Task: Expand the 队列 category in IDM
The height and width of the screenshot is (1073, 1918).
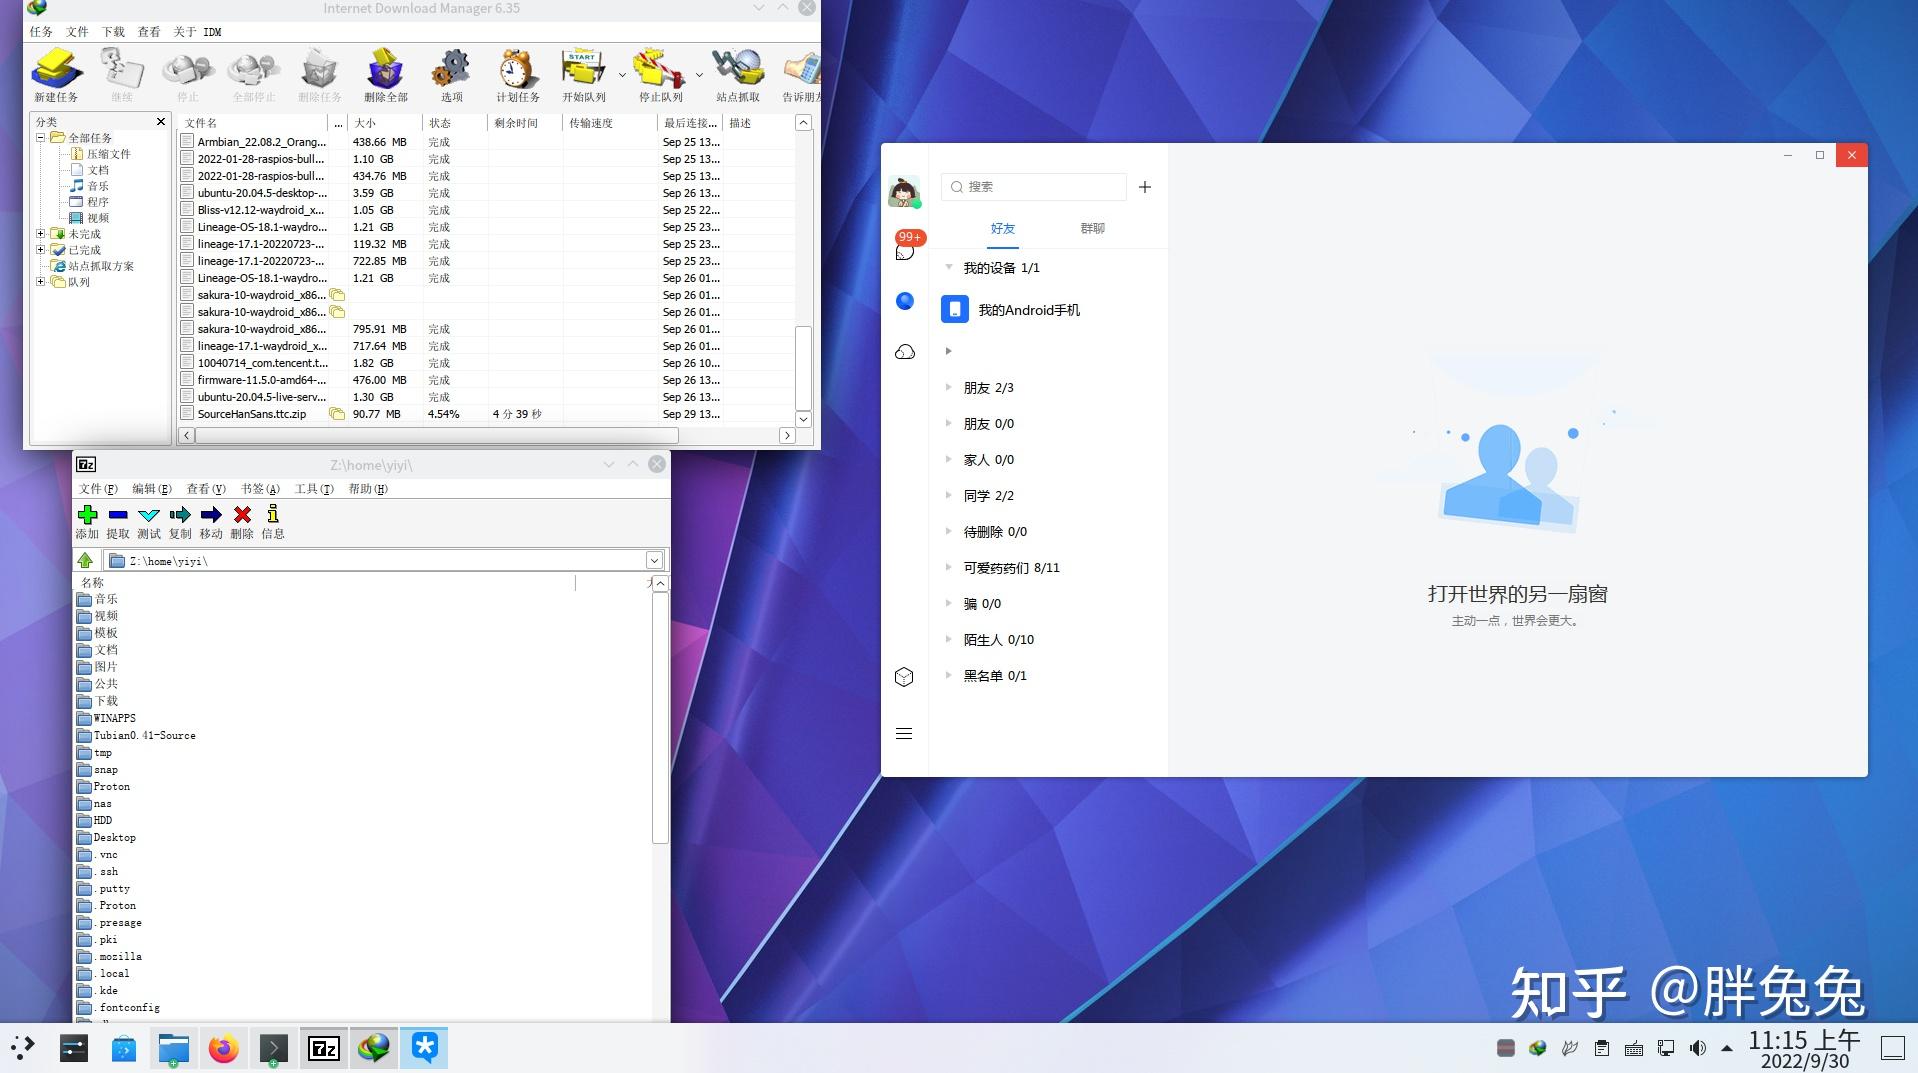Action: 41,282
